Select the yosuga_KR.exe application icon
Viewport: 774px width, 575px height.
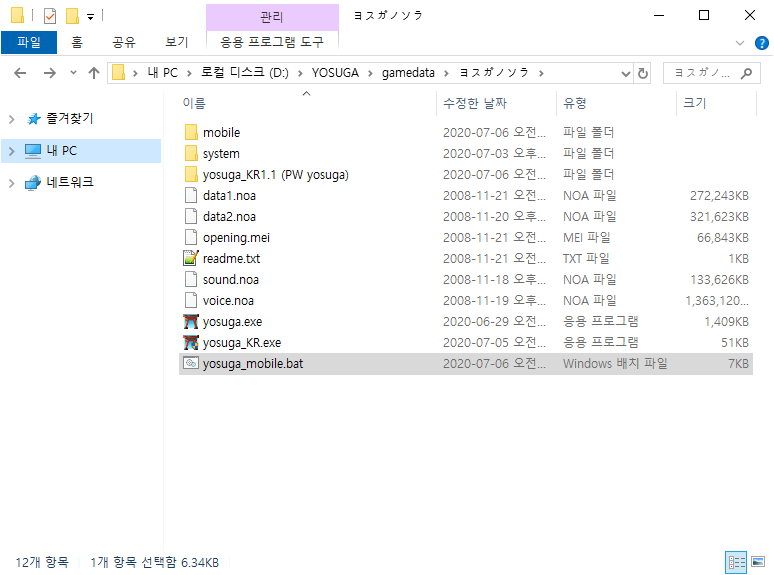(x=191, y=342)
